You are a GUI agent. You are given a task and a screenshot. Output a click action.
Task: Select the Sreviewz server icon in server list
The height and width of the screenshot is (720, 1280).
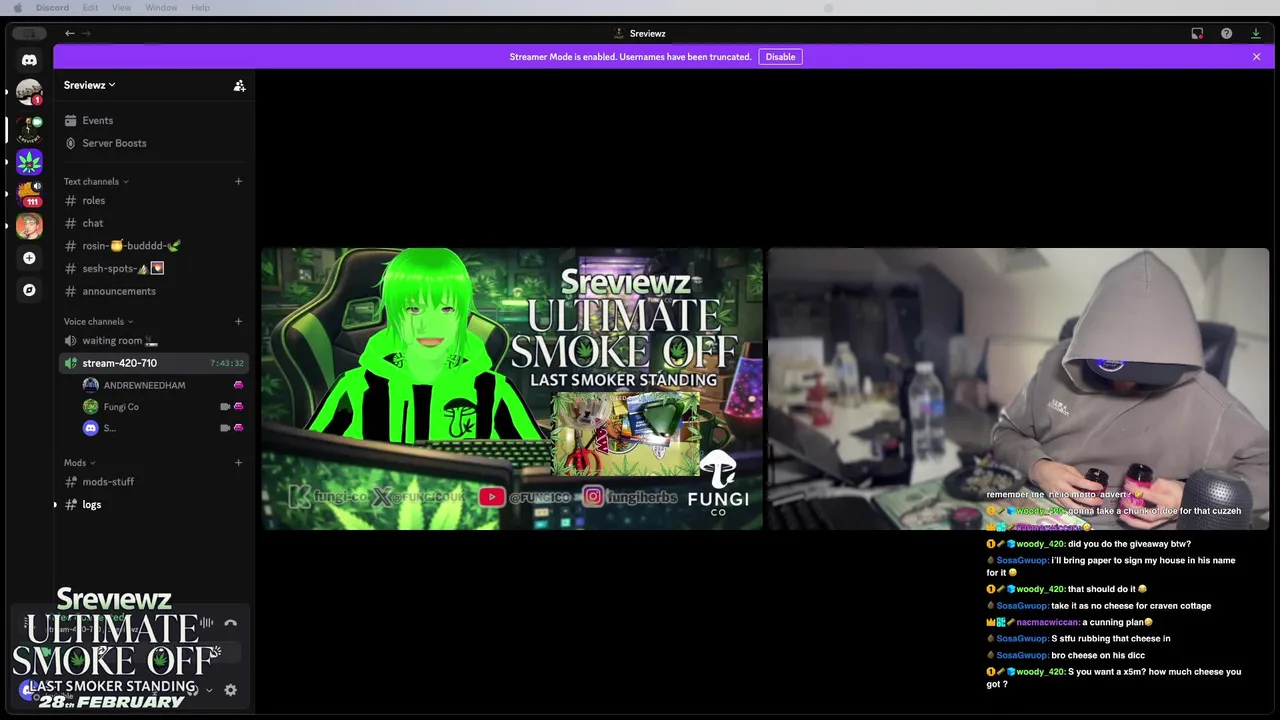click(x=29, y=128)
